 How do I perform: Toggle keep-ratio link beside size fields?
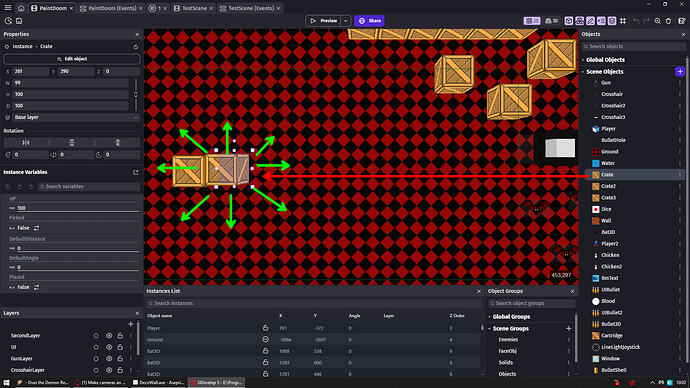[136, 95]
